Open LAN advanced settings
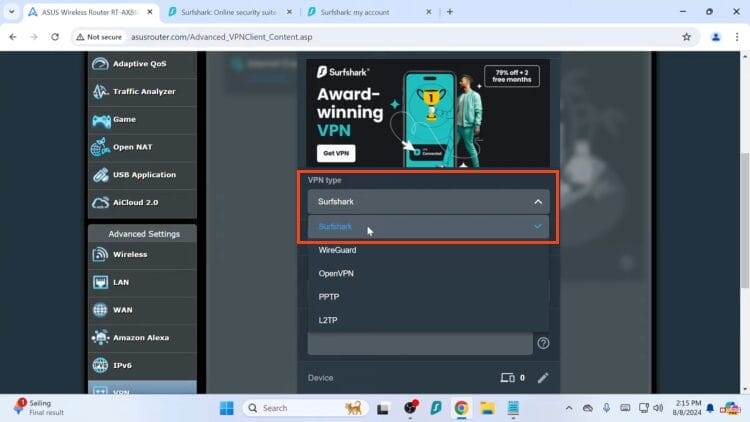 (142, 282)
